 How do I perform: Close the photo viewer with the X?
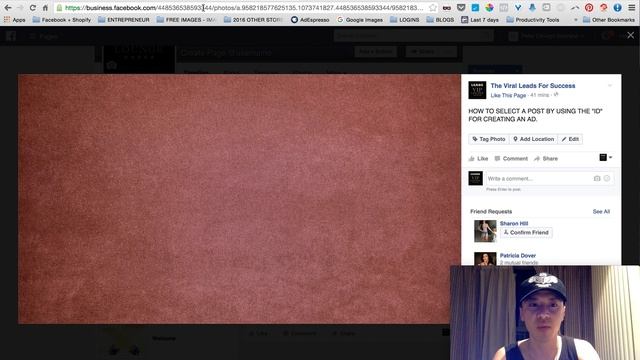631,36
